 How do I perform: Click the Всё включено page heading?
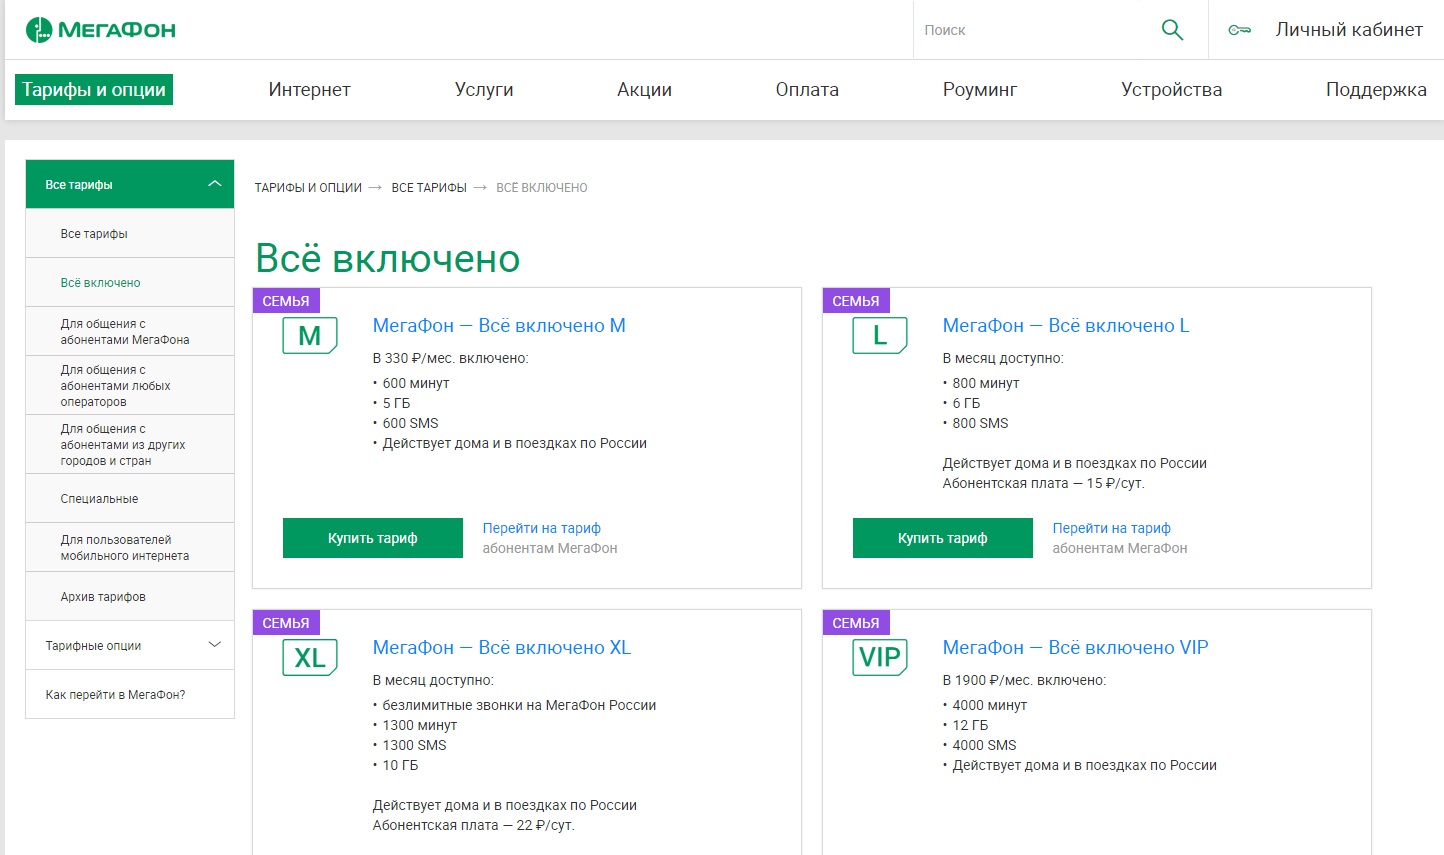pos(388,258)
